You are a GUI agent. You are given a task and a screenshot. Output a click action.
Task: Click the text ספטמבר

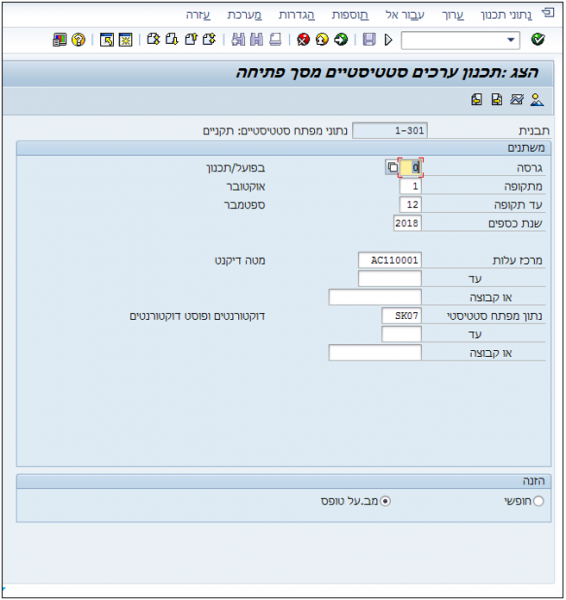[245, 205]
